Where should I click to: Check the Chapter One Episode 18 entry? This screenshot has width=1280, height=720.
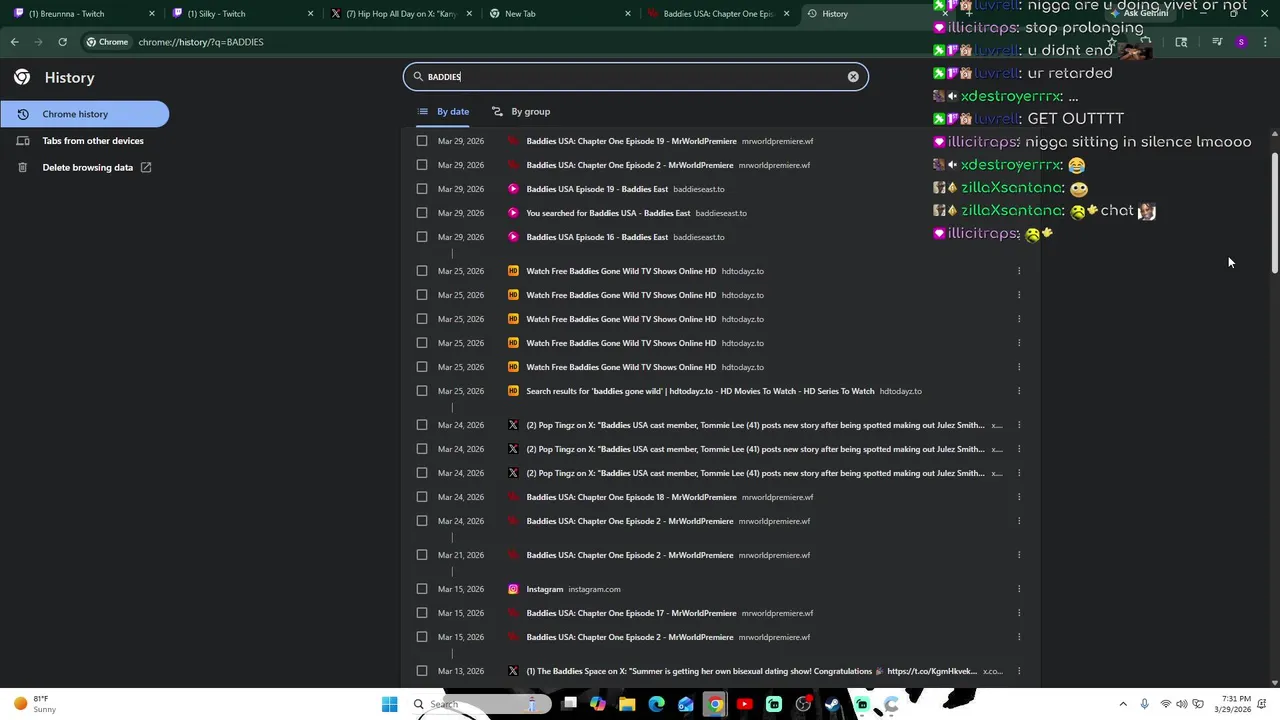[x=422, y=497]
